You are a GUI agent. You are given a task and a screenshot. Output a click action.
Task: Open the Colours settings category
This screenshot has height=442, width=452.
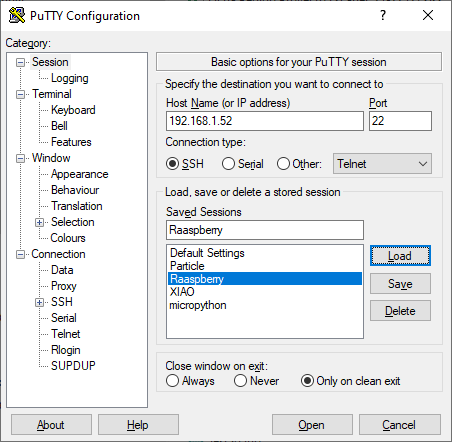coord(68,238)
